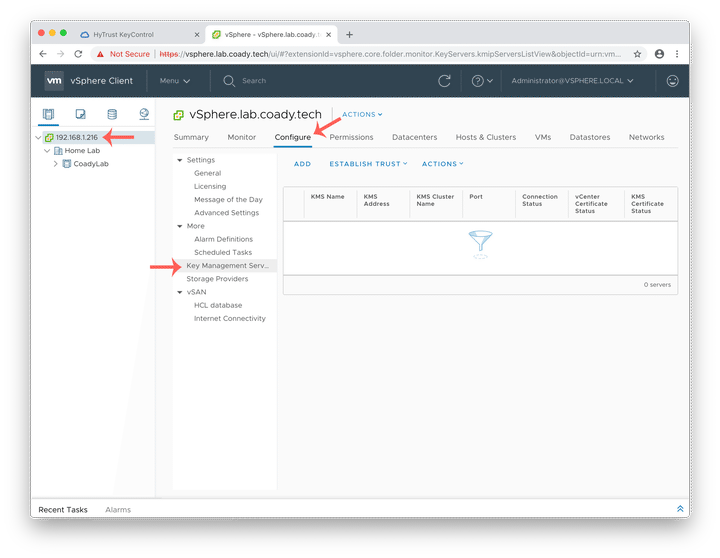
Task: Click the browser address bar URL
Action: pyautogui.click(x=390, y=54)
